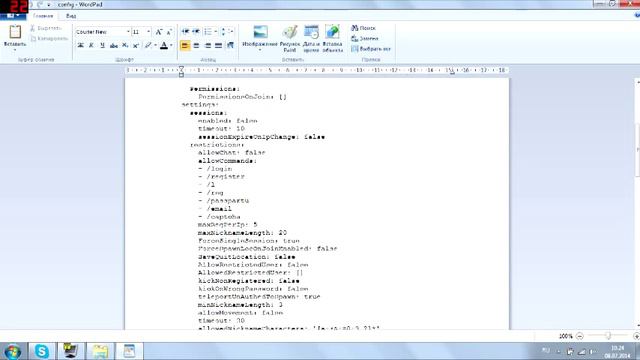The height and width of the screenshot is (360, 640).
Task: Open the bullet list style dropdown arrow
Action: [216, 31]
